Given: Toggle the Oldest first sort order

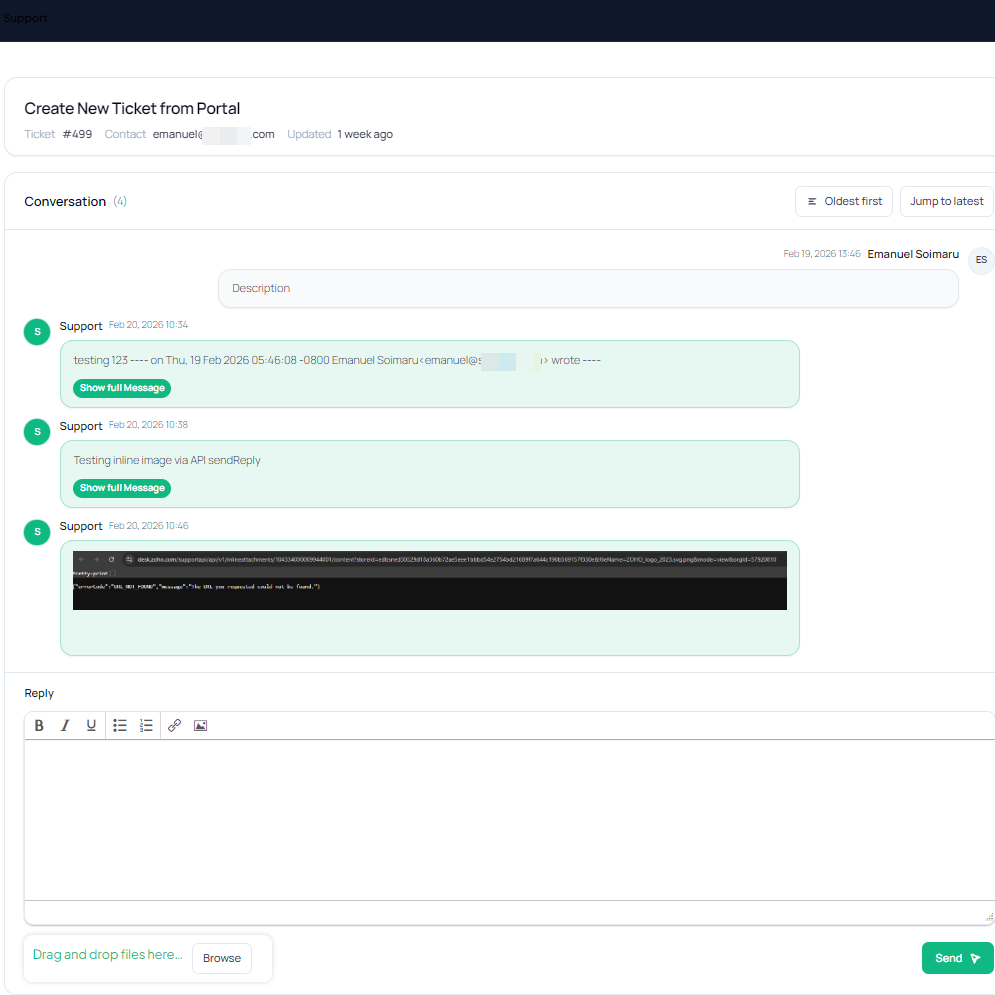Looking at the screenshot, I should tap(843, 201).
